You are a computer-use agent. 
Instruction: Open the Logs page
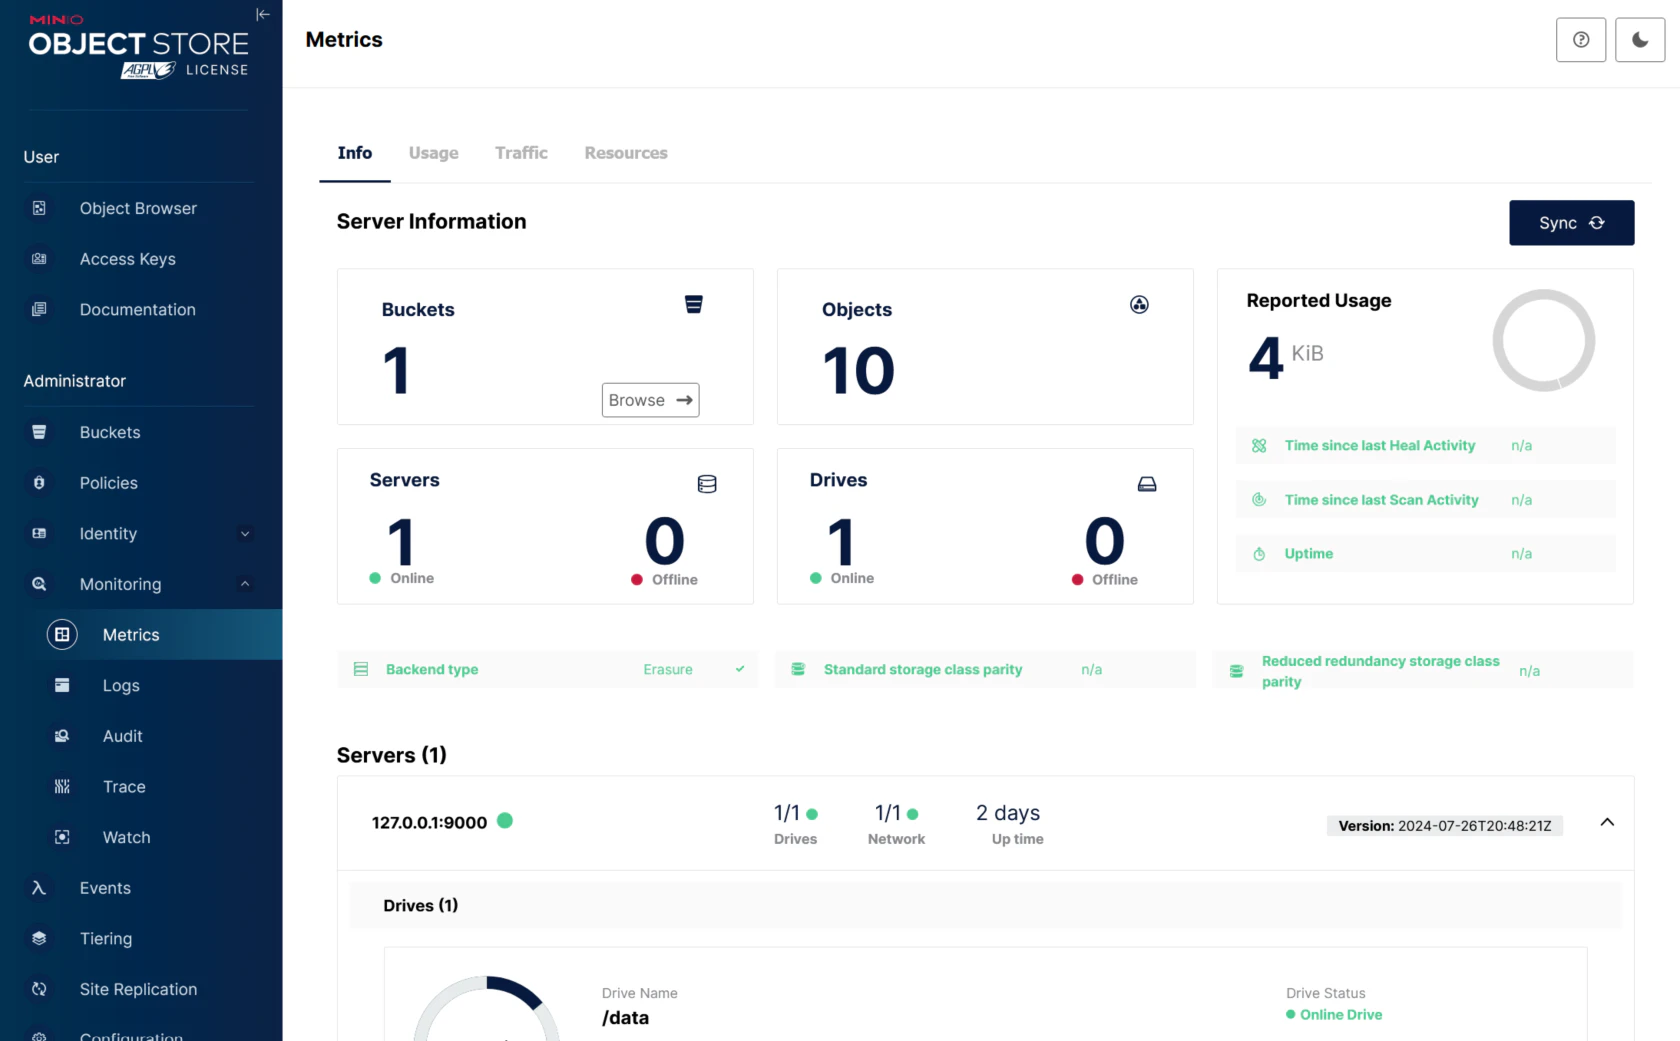tap(121, 686)
